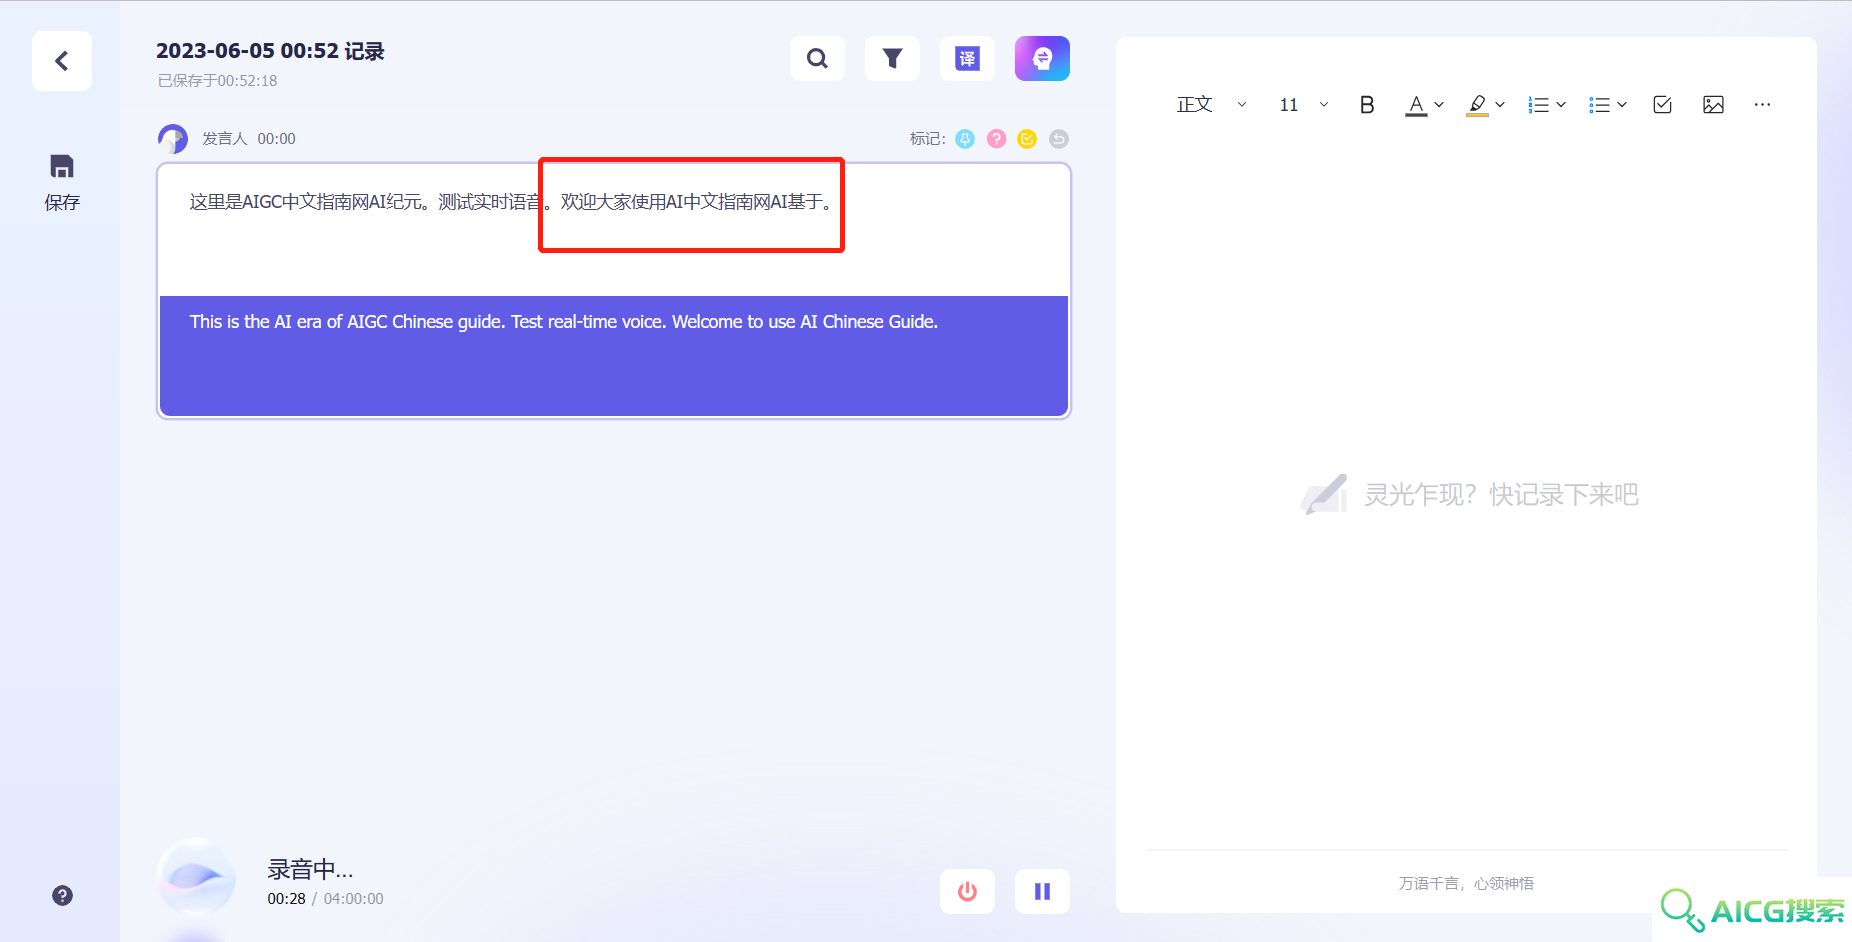Insert a bulleted list

(x=1599, y=105)
